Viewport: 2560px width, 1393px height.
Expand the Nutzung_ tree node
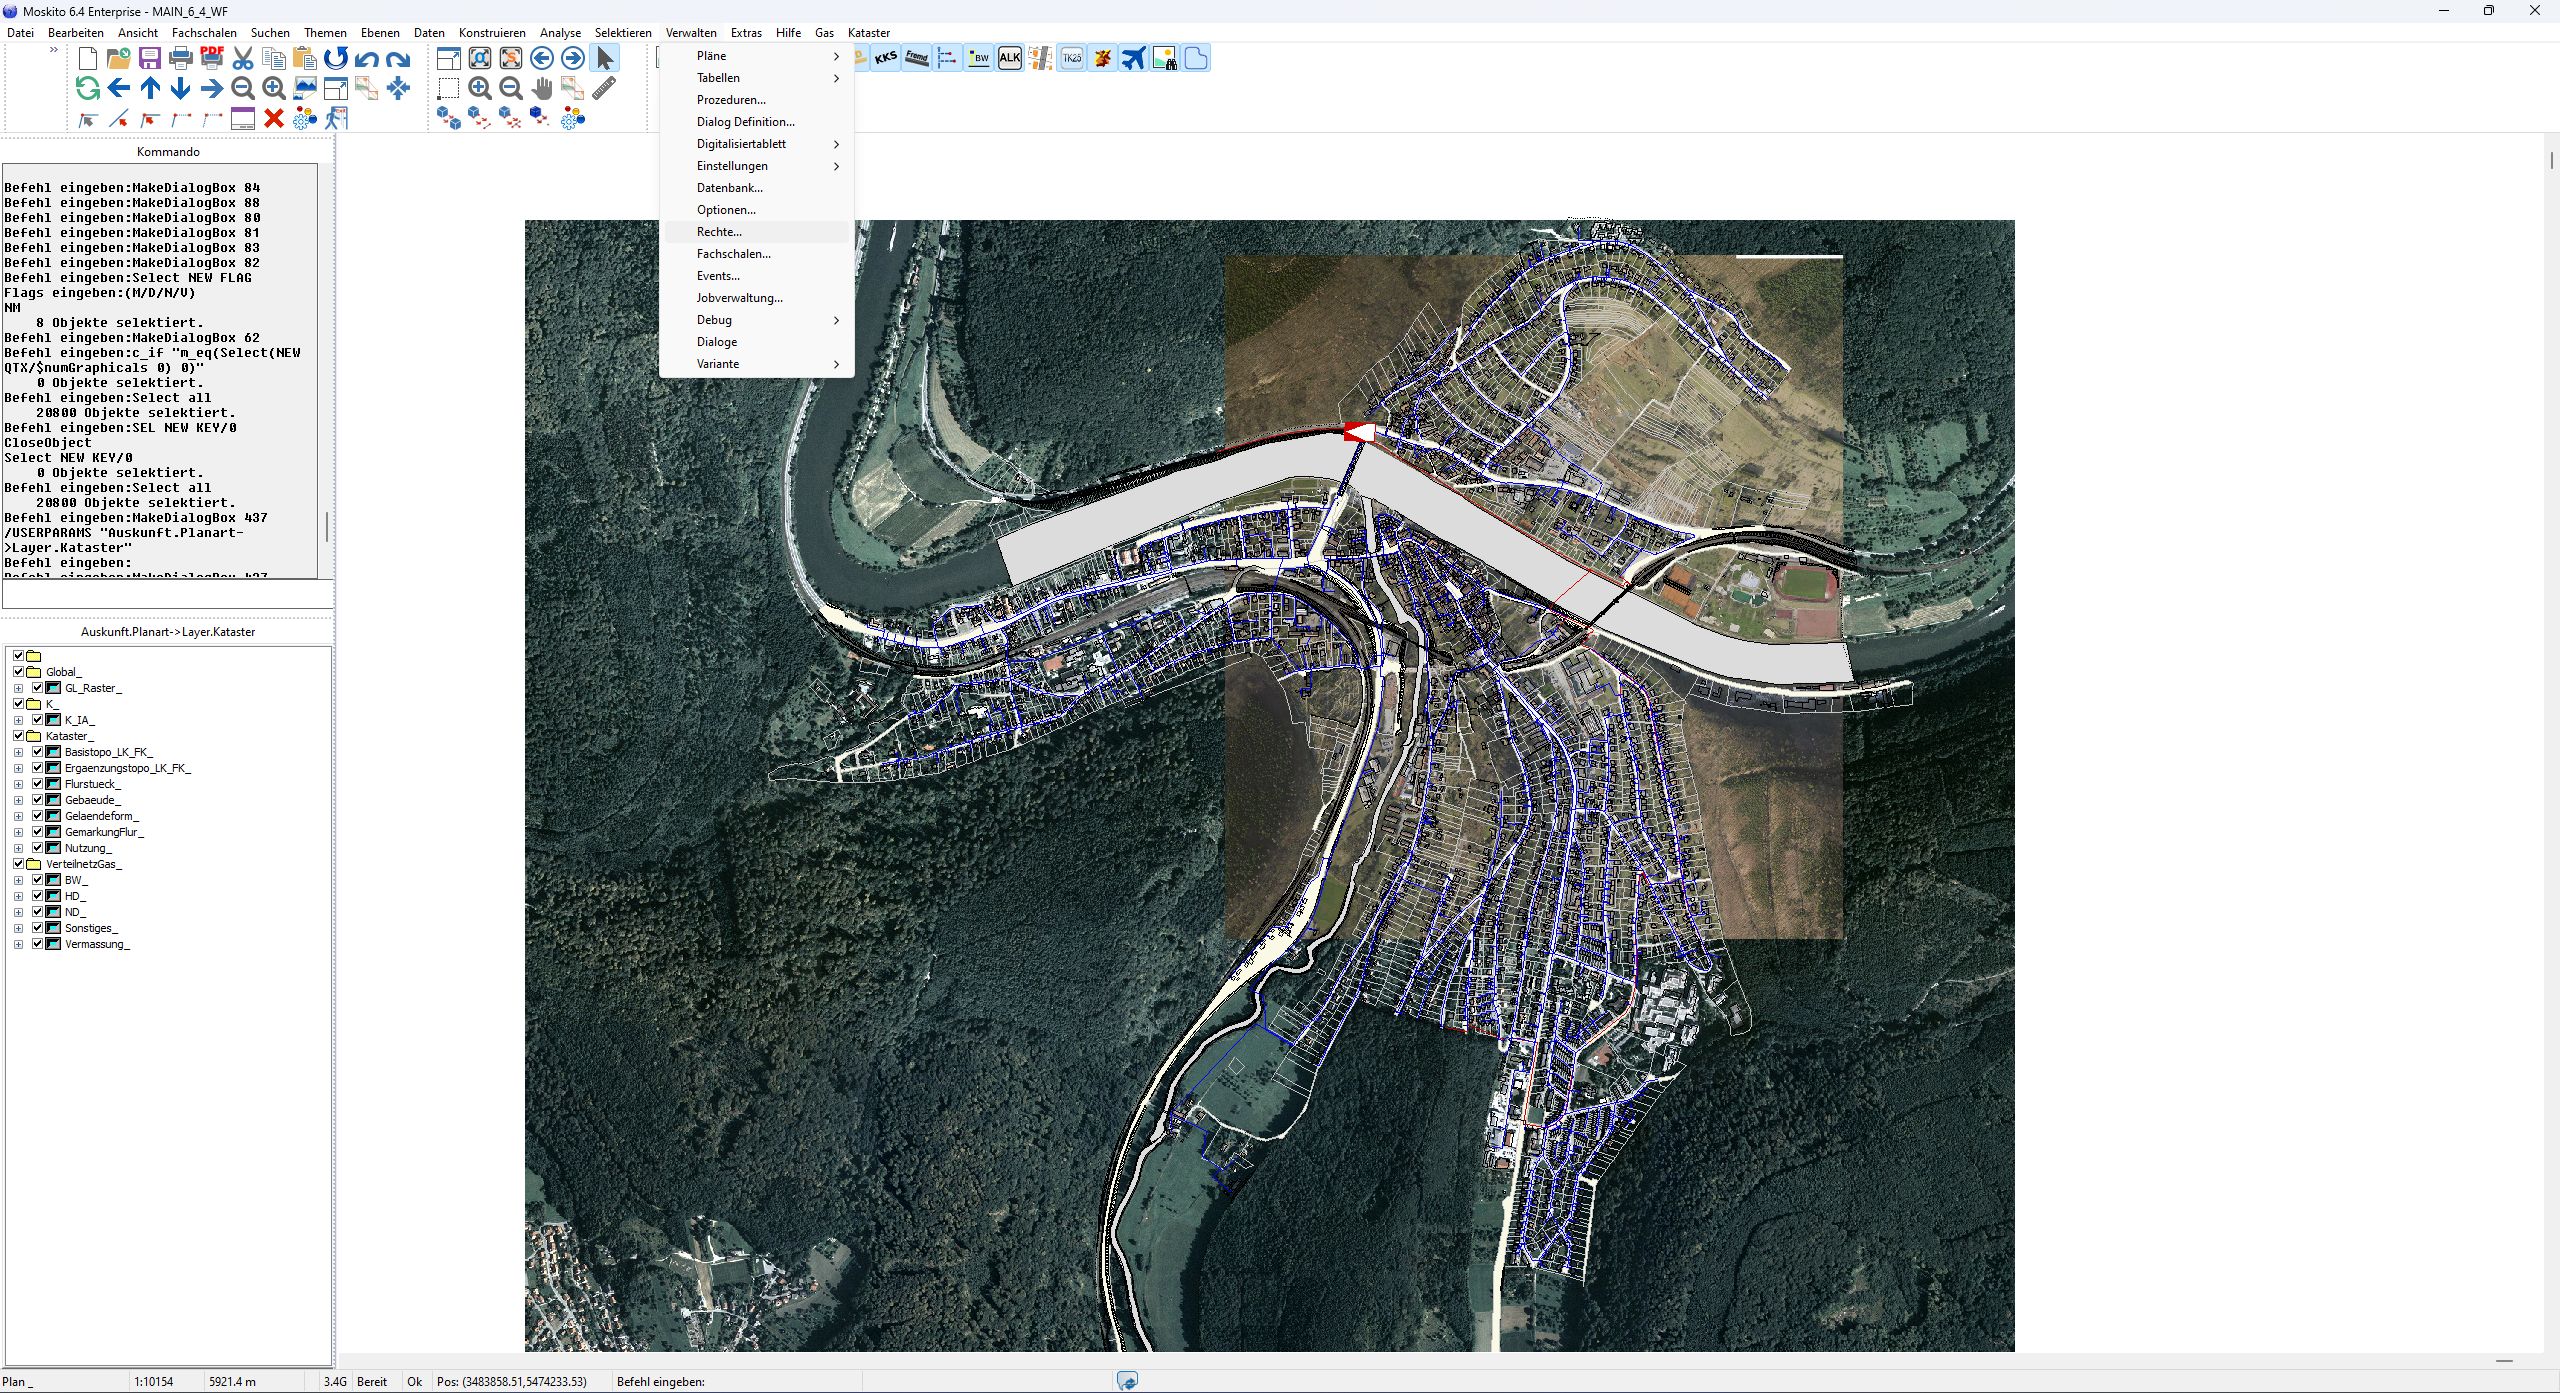18,848
